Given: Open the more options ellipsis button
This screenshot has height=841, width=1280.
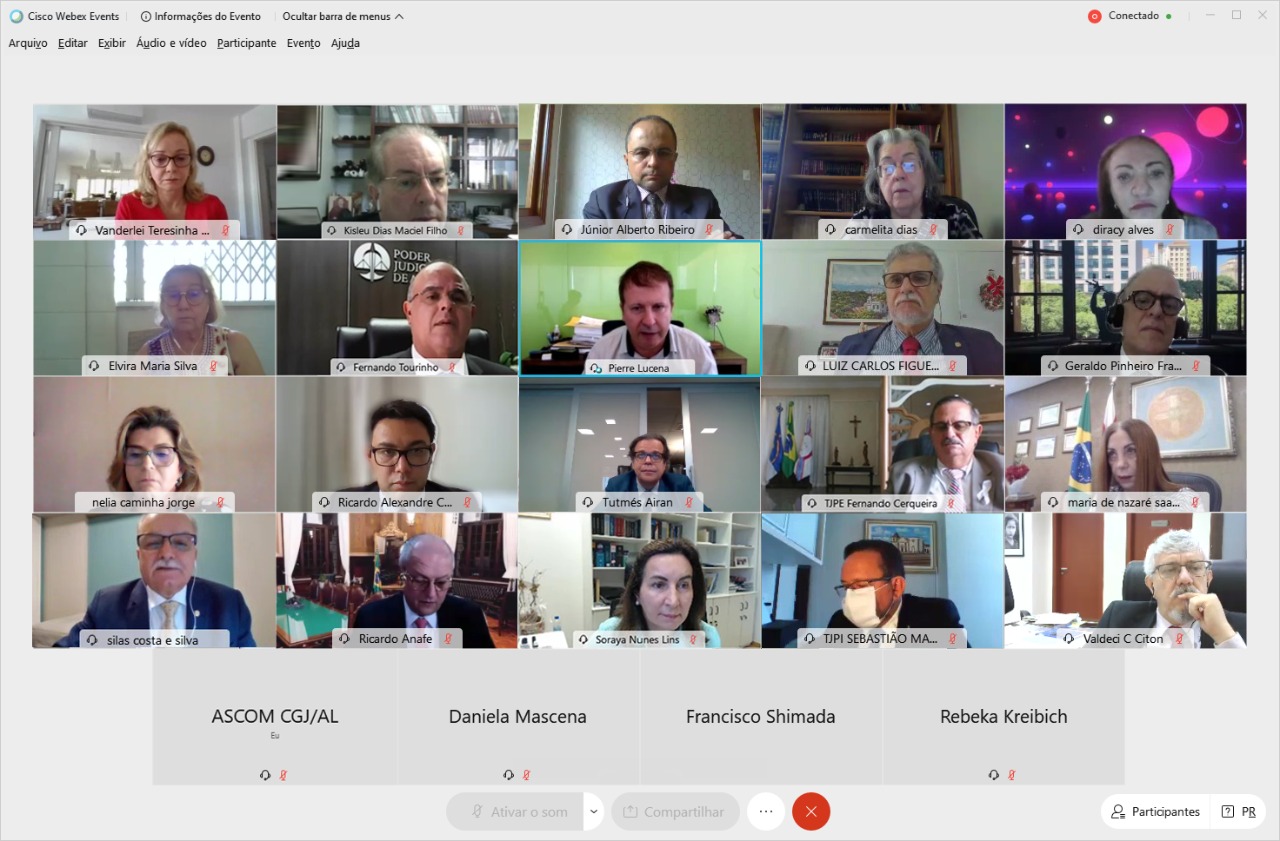Looking at the screenshot, I should (766, 812).
